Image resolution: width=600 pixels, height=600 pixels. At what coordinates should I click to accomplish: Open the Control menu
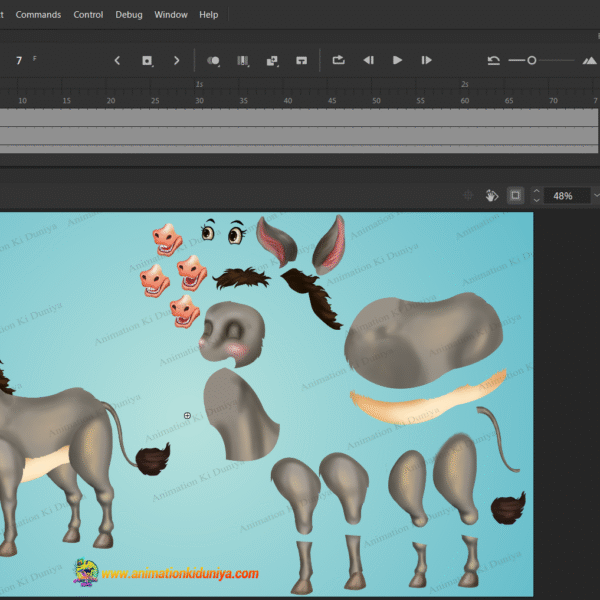pyautogui.click(x=88, y=15)
